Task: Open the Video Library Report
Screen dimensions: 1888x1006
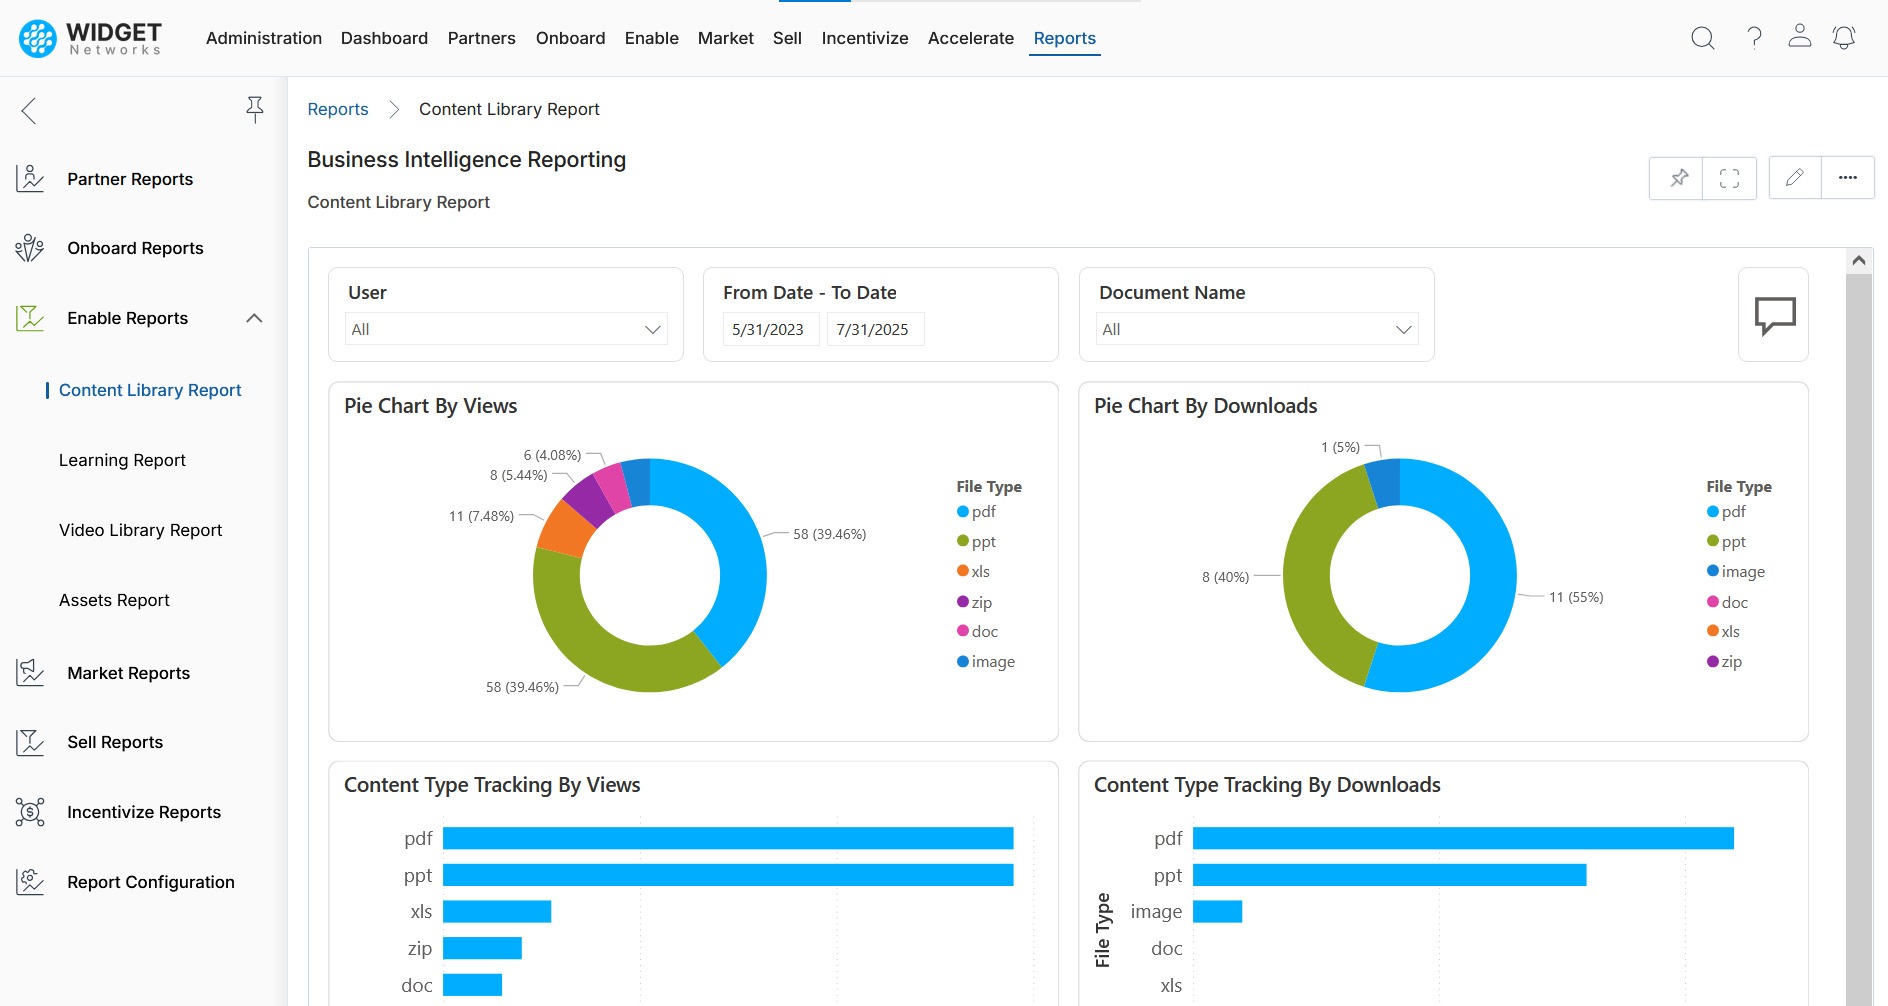Action: pyautogui.click(x=140, y=530)
